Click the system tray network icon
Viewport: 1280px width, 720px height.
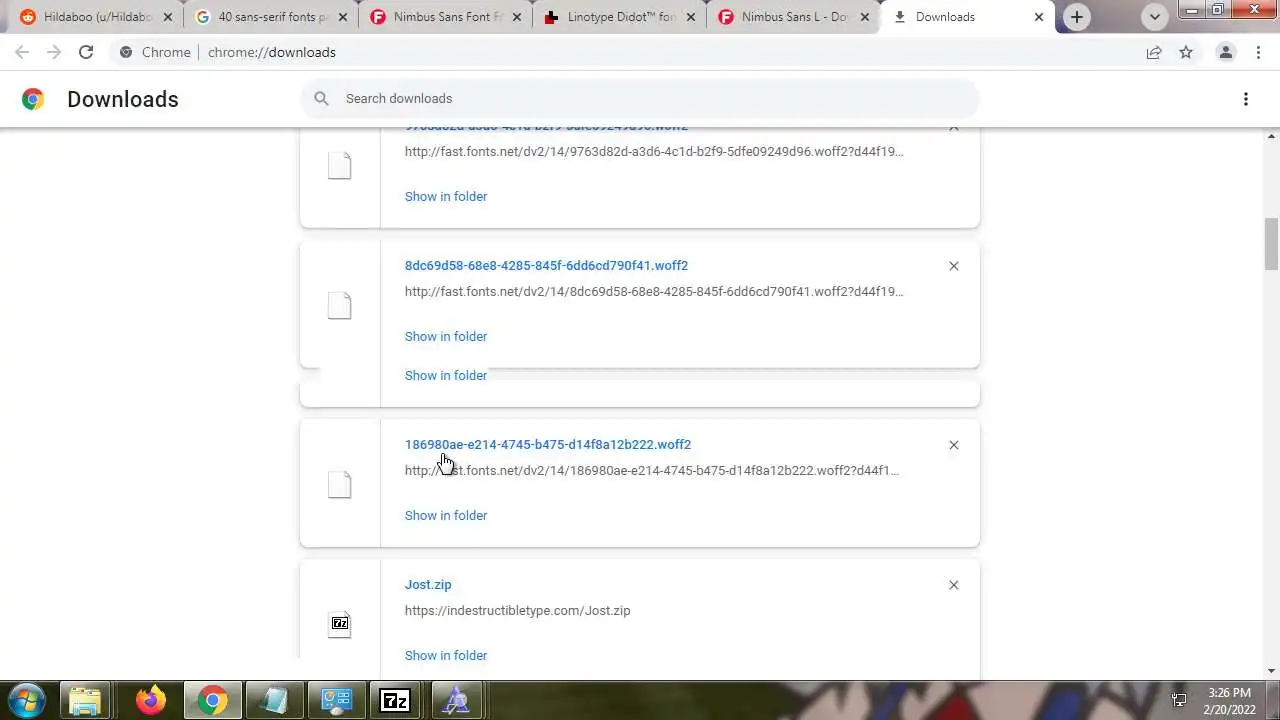(x=1179, y=700)
